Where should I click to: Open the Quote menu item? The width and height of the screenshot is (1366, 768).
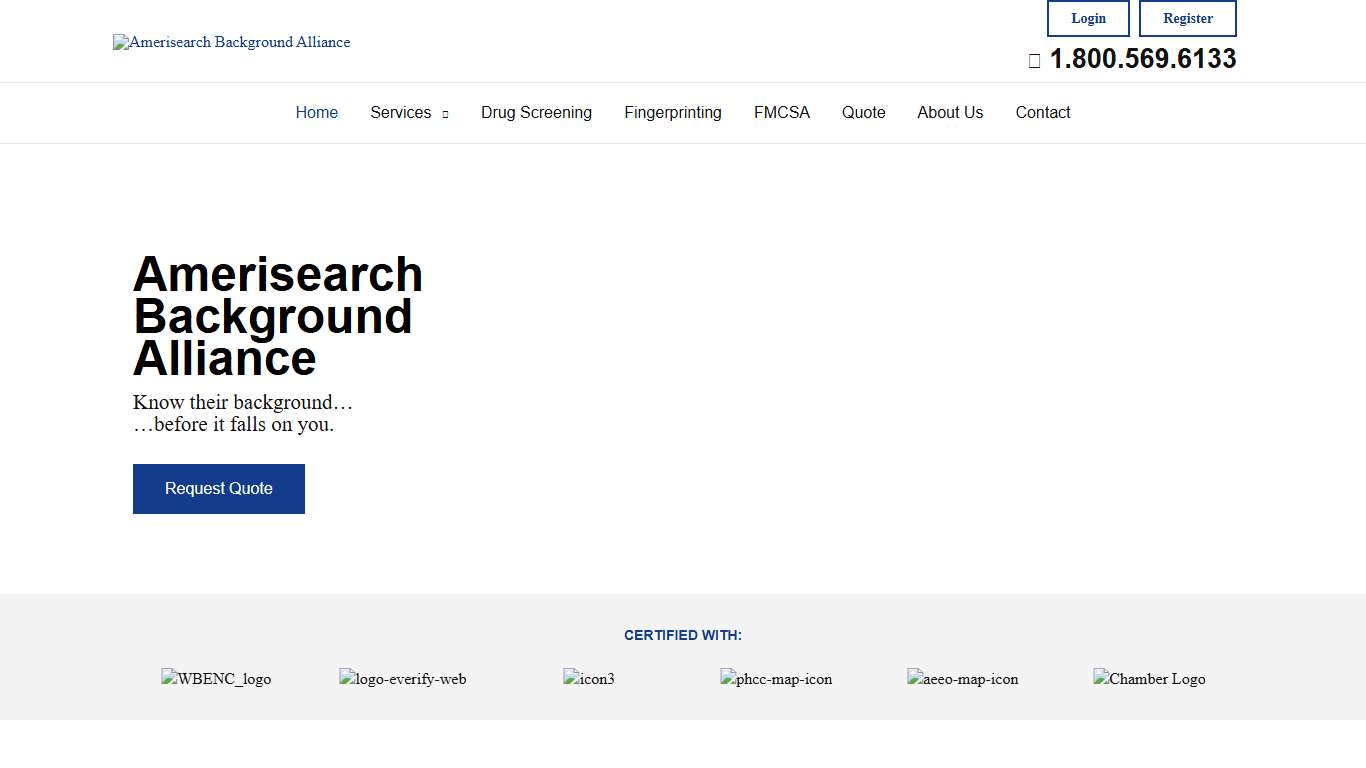pyautogui.click(x=863, y=112)
